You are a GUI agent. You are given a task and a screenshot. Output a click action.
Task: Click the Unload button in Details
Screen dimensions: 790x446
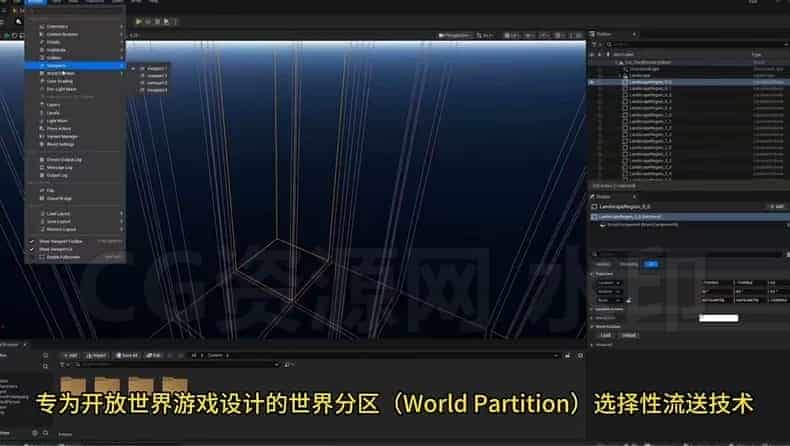coord(629,335)
